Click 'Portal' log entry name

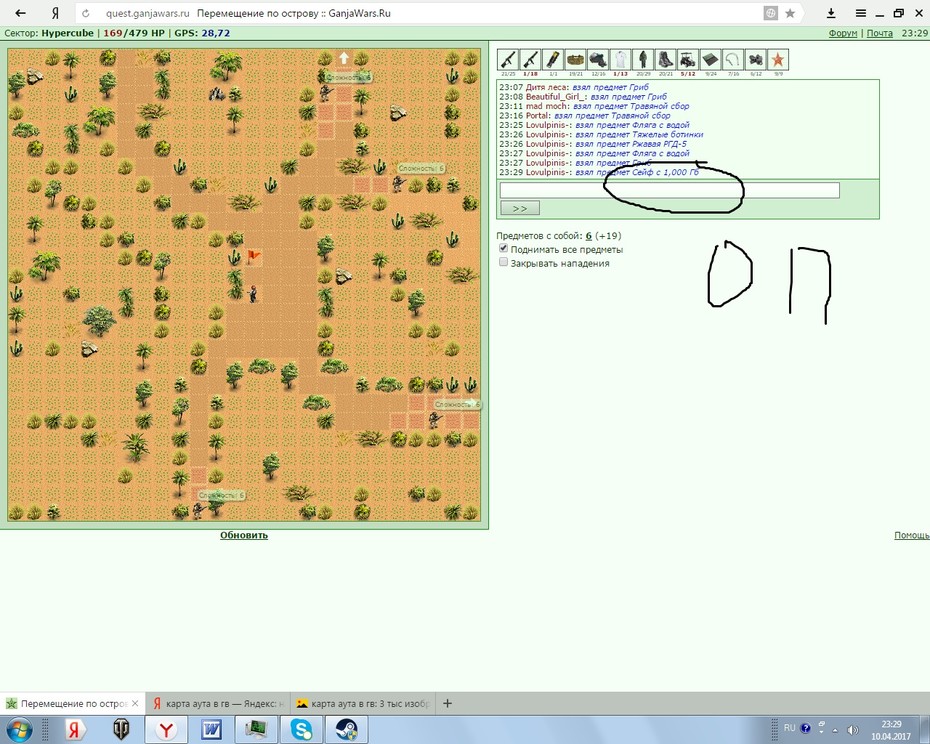pos(538,116)
